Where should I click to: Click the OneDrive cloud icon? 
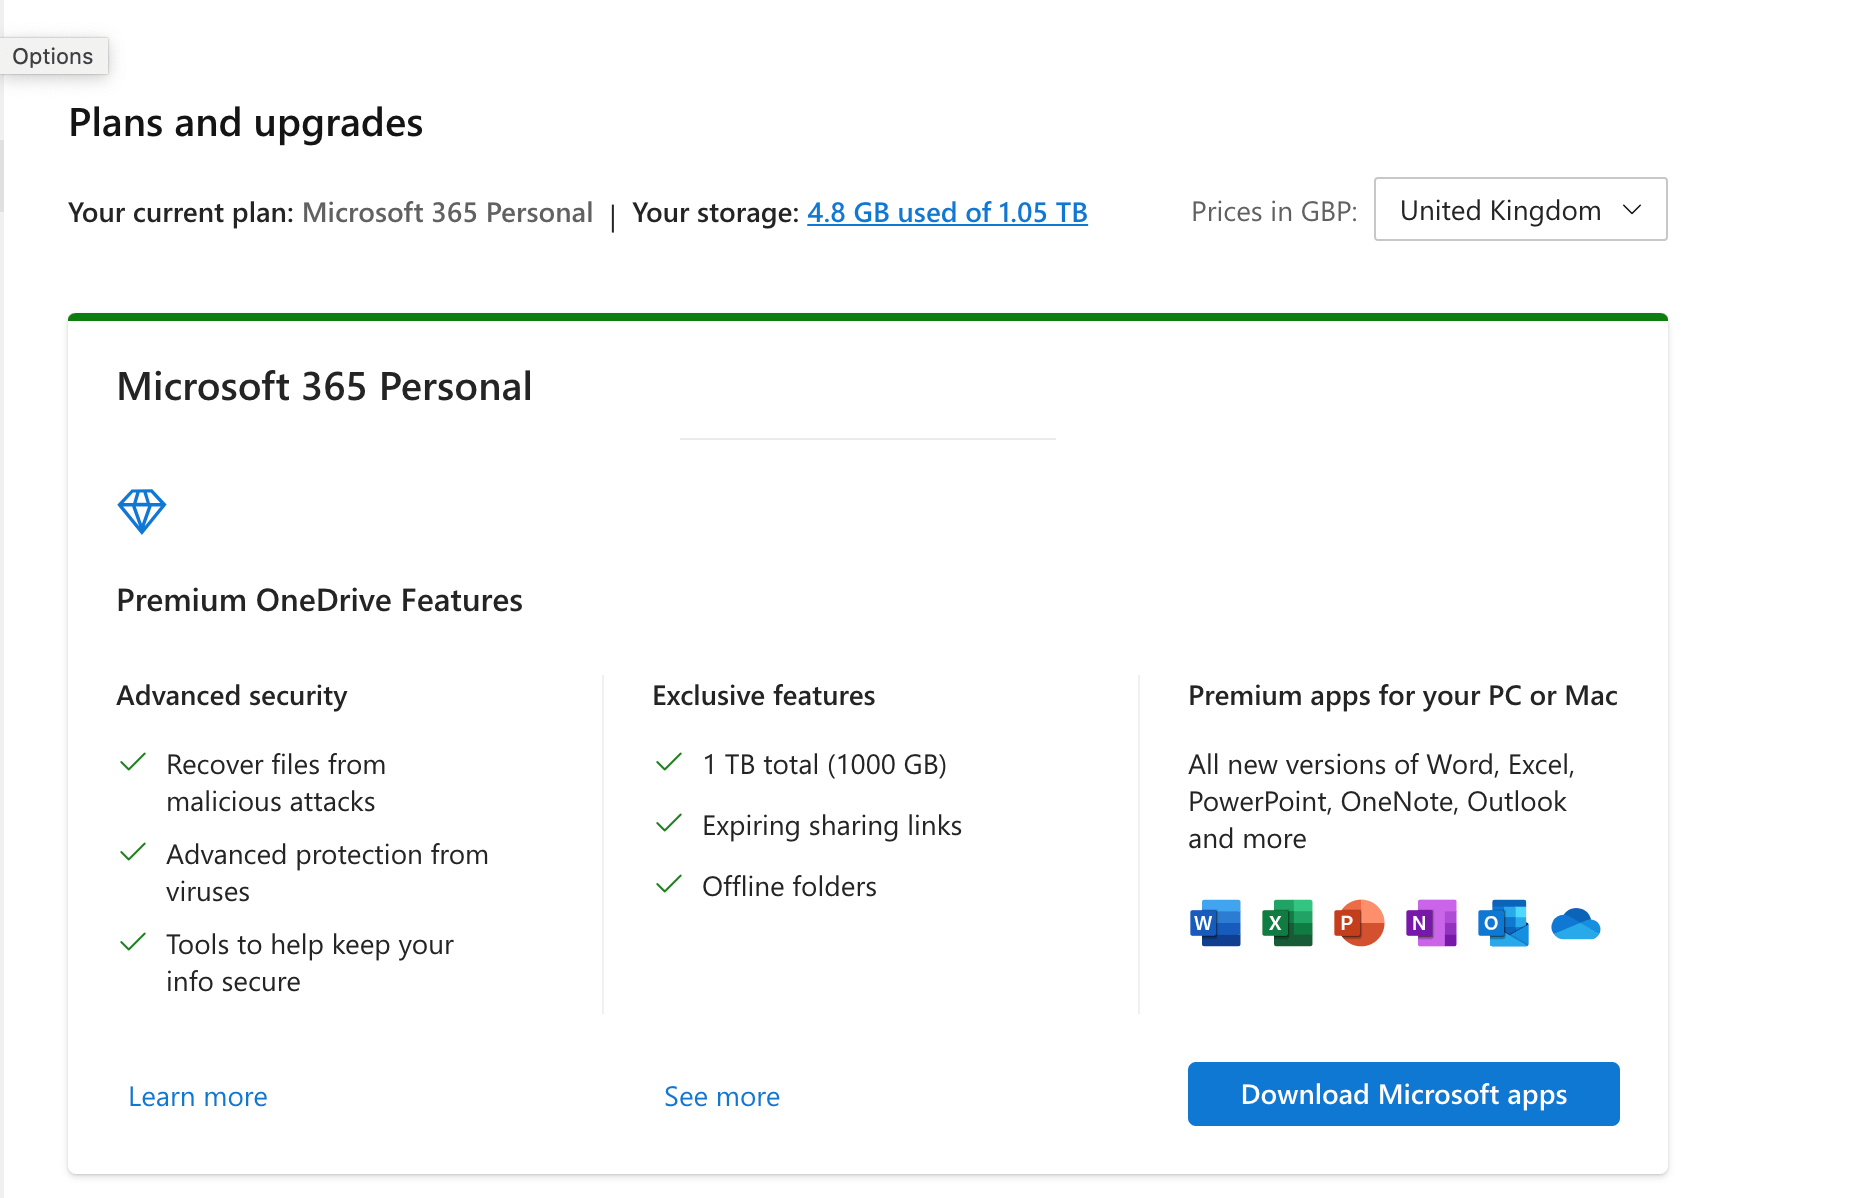(x=1575, y=924)
